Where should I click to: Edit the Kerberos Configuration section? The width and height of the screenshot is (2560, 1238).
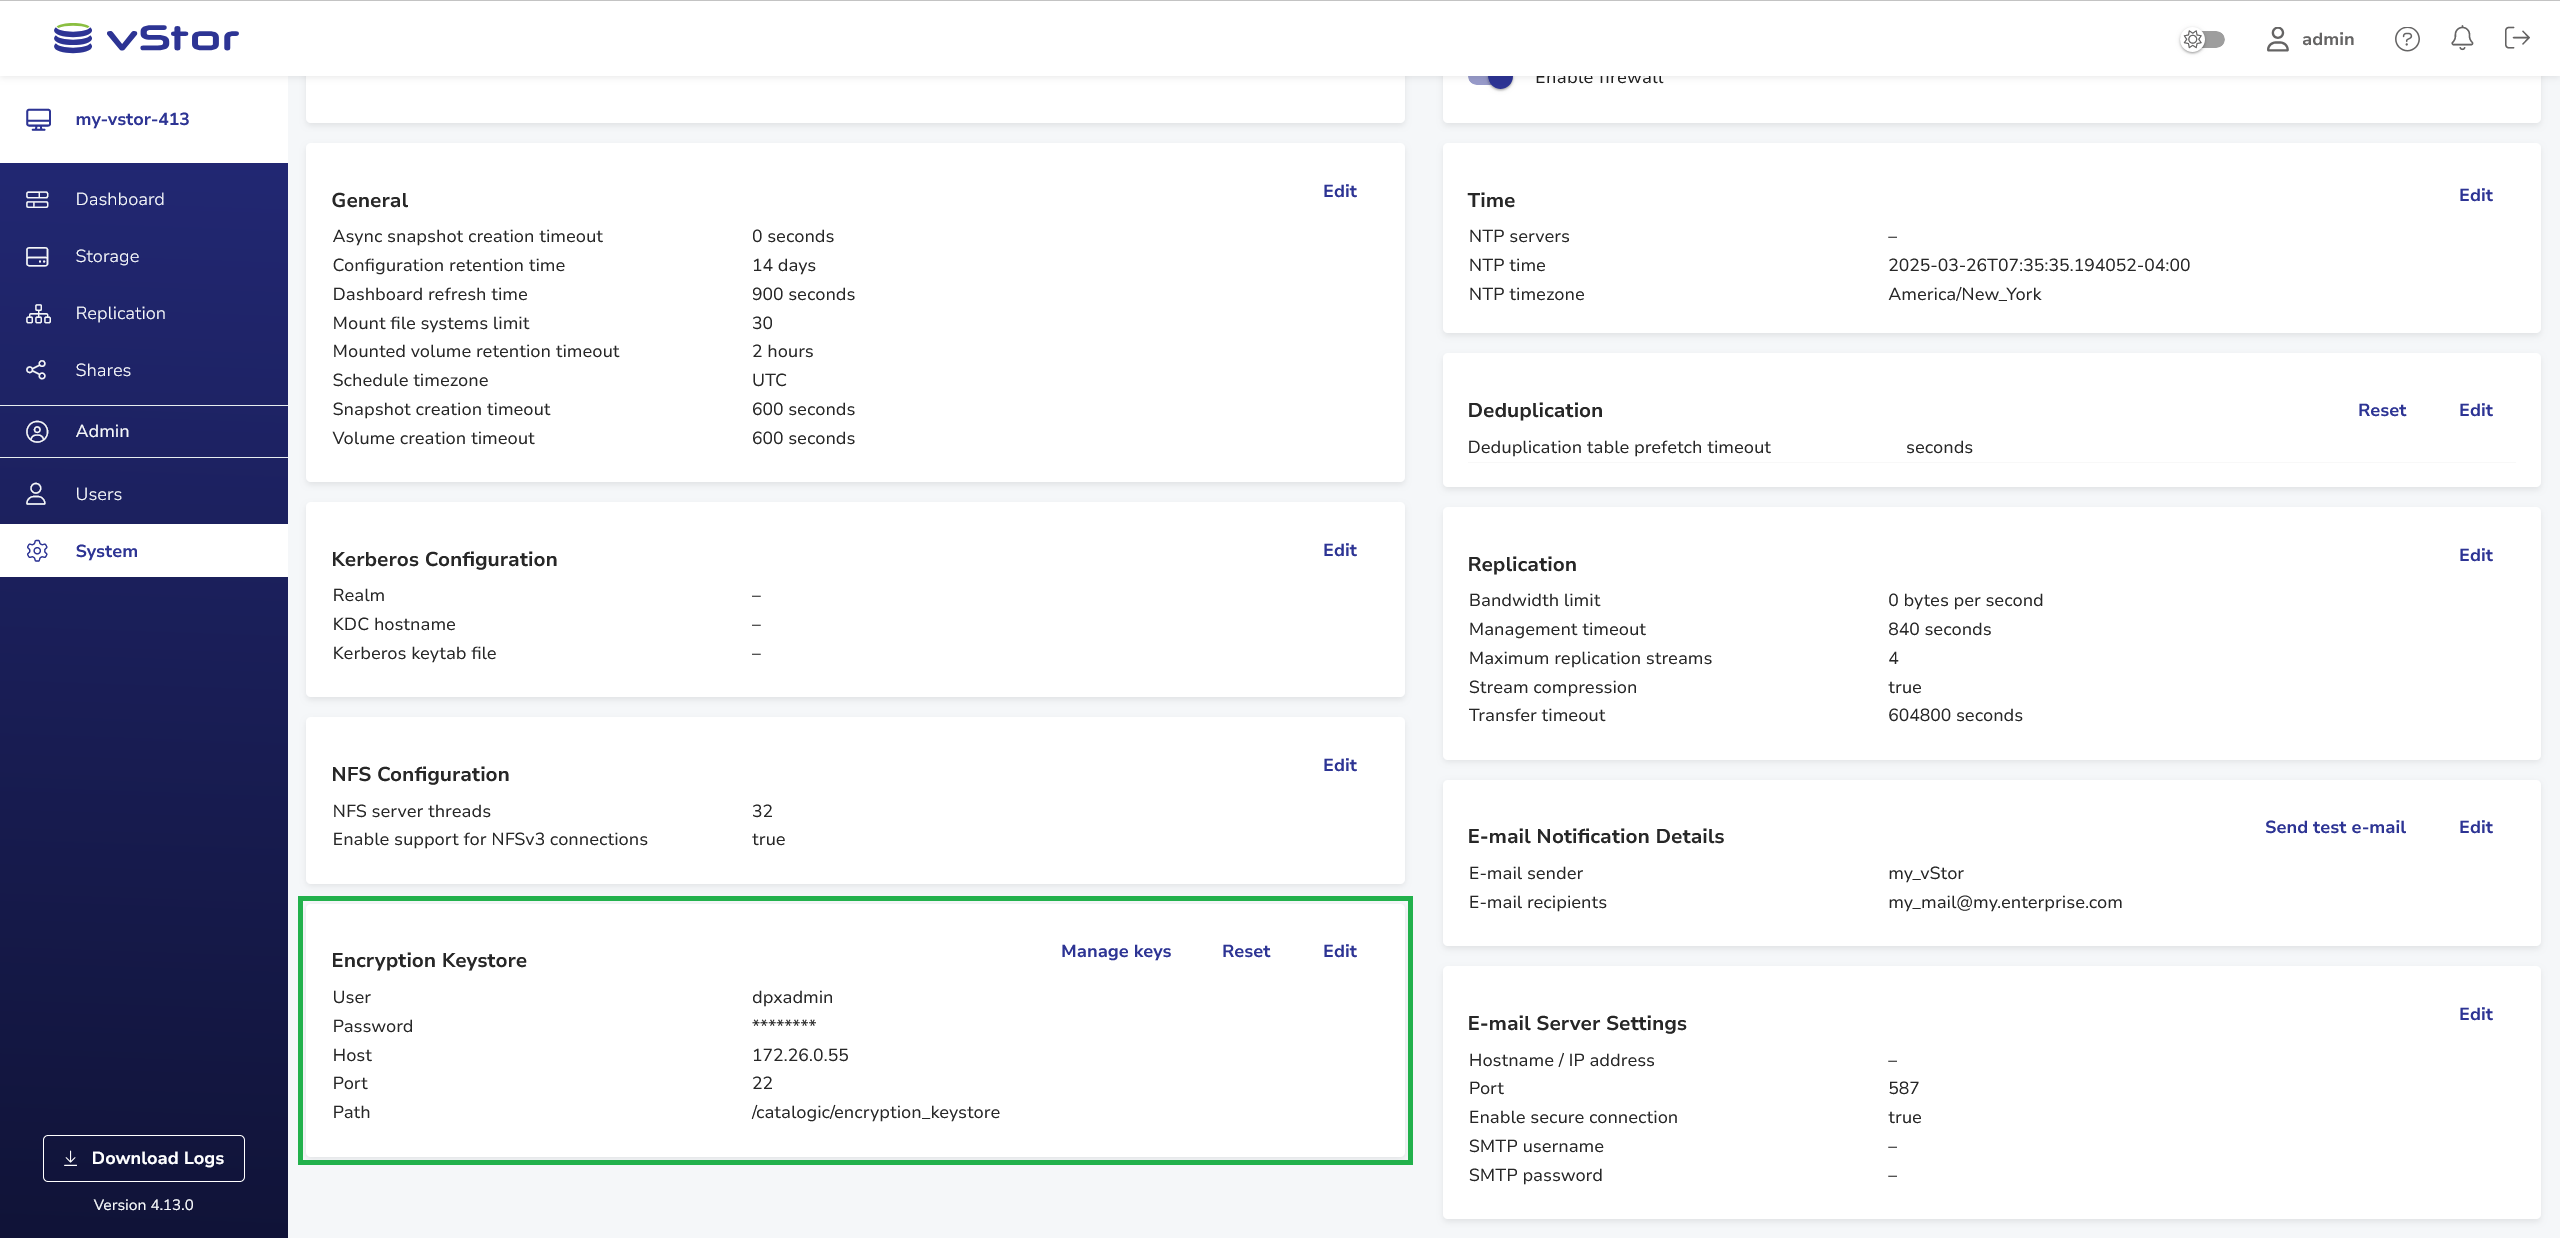pos(1339,550)
